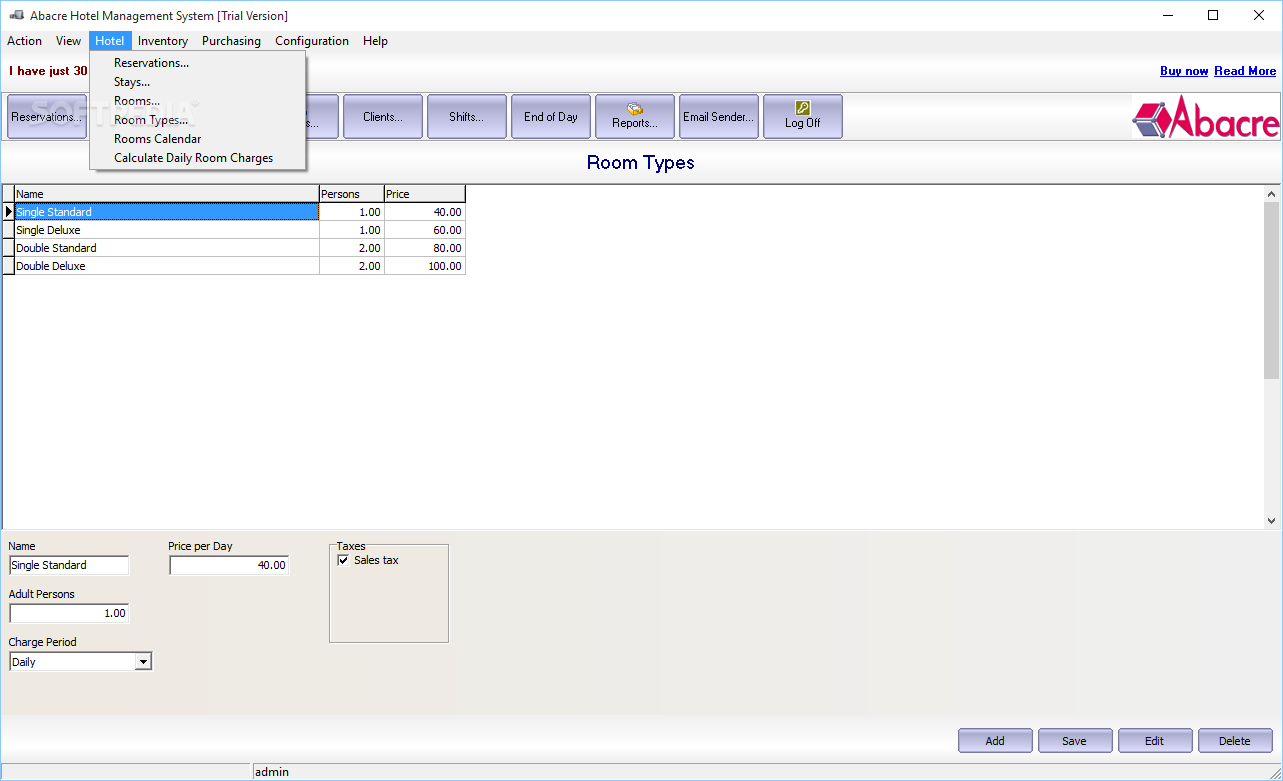The height and width of the screenshot is (781, 1283).
Task: Click the Log Off key icon button
Action: tap(803, 116)
